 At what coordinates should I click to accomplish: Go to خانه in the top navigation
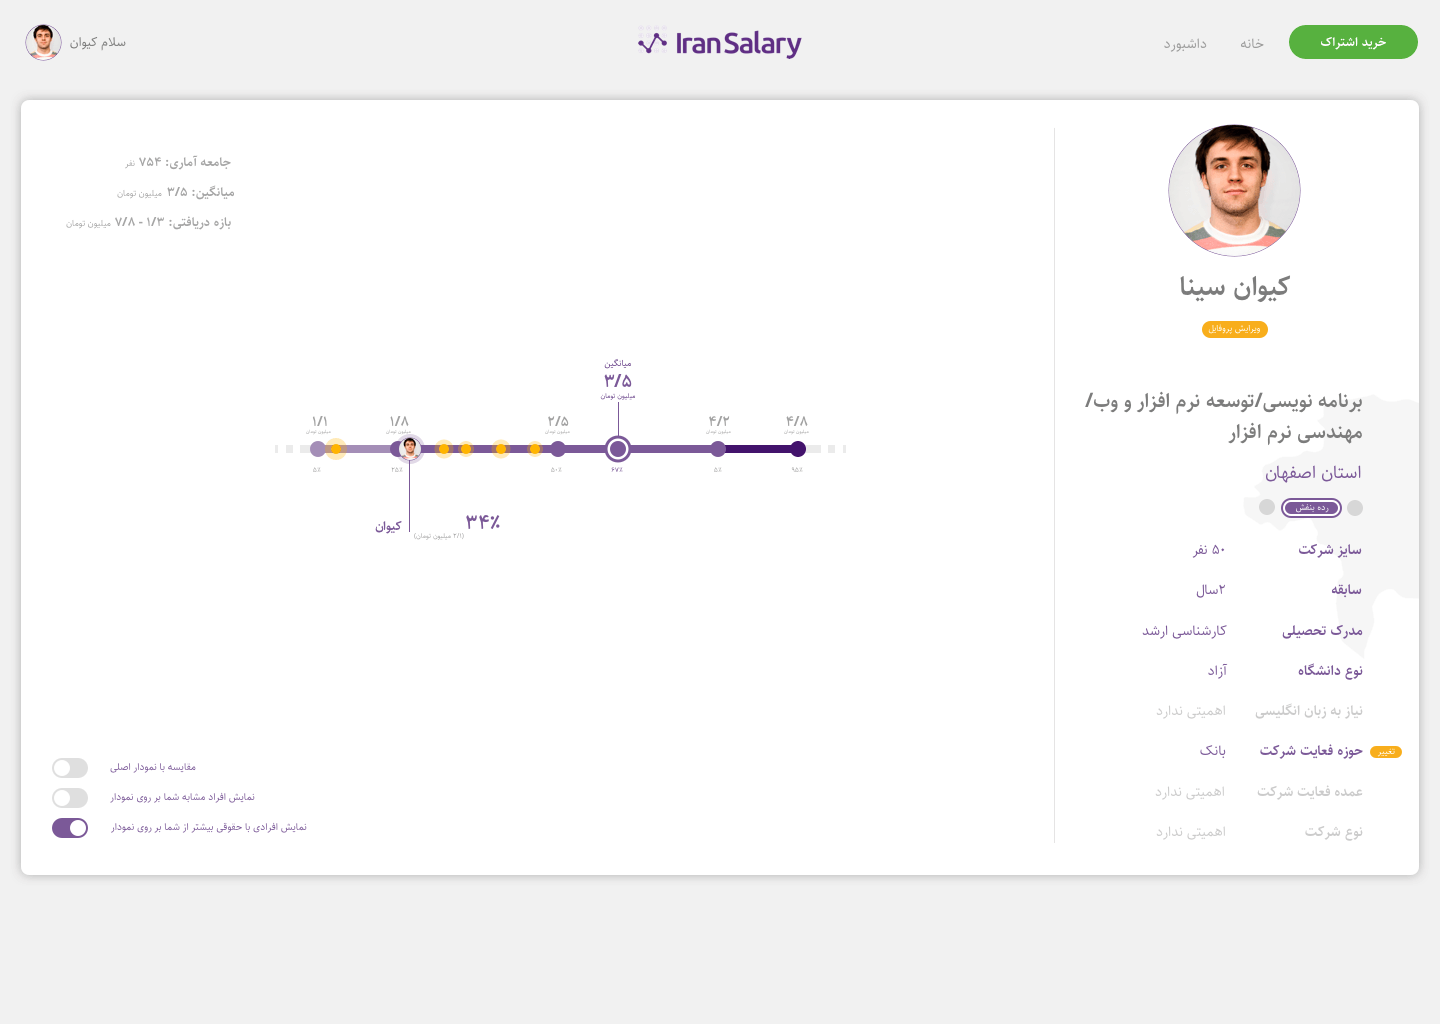point(1252,44)
